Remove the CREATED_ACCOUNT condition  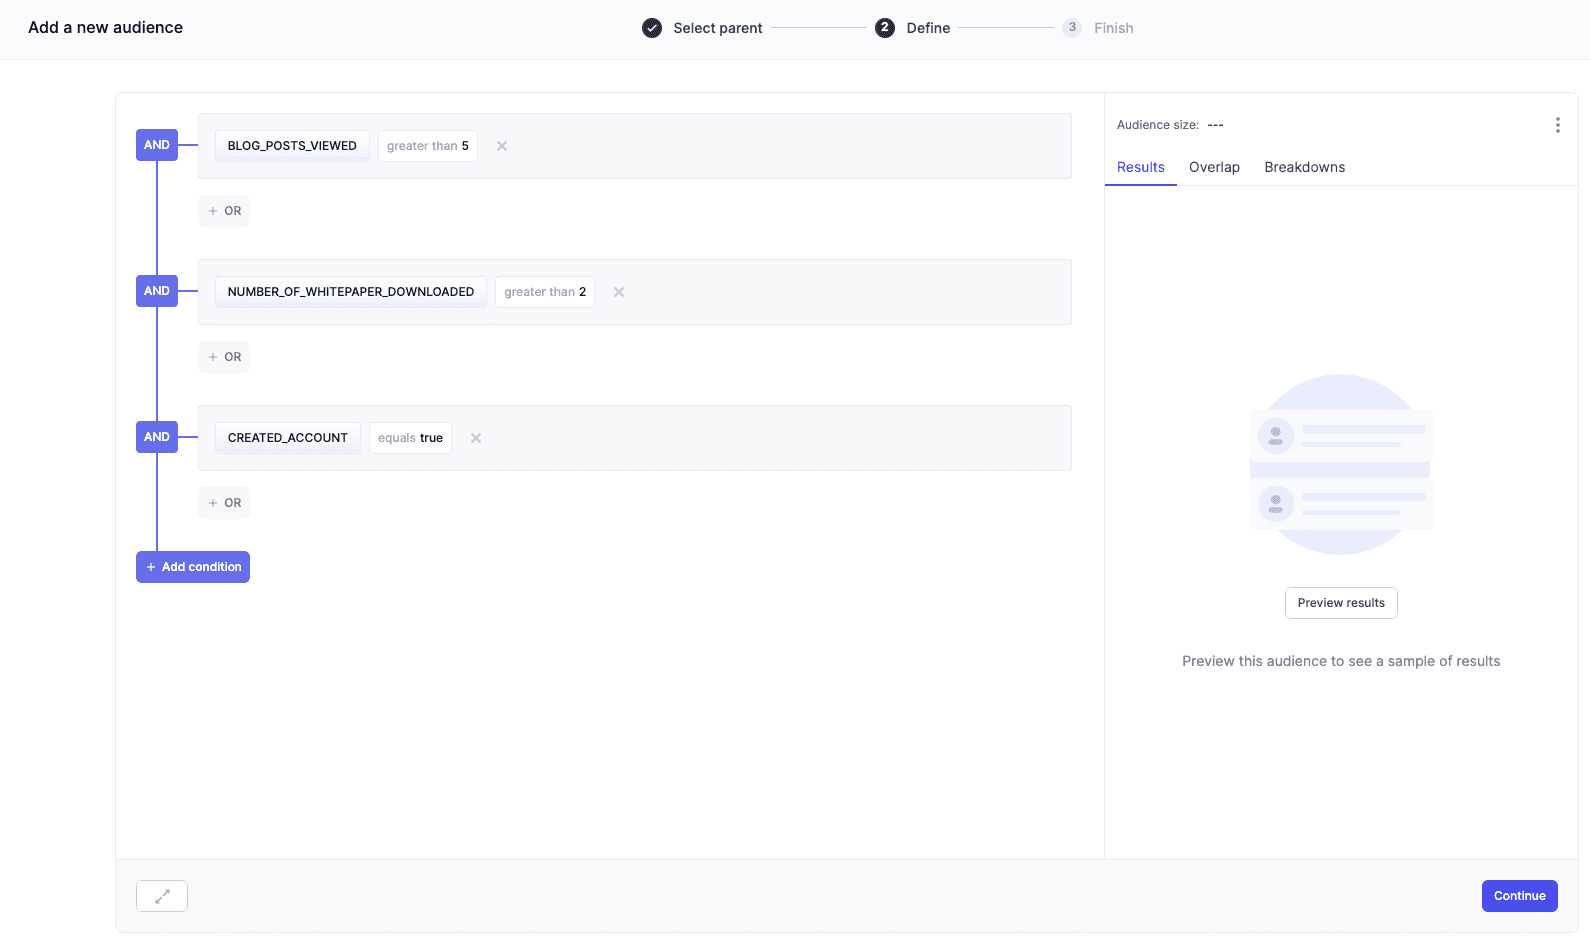[x=476, y=438]
